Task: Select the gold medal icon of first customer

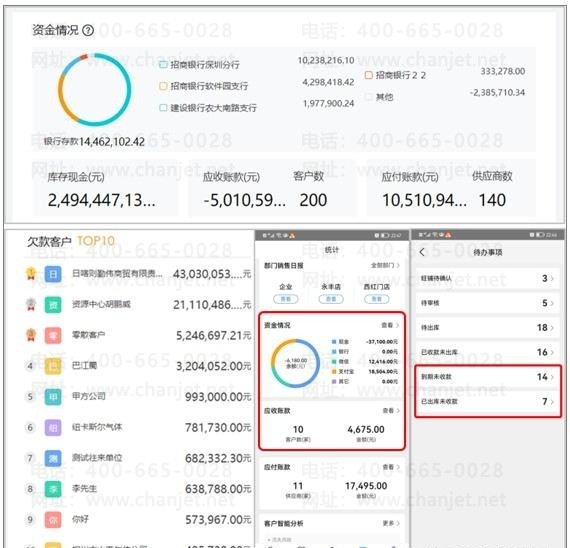Action: pyautogui.click(x=31, y=273)
